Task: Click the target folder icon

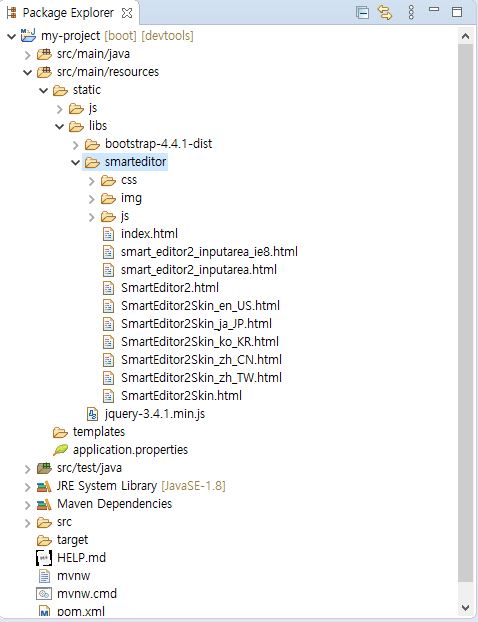Action: (x=44, y=540)
